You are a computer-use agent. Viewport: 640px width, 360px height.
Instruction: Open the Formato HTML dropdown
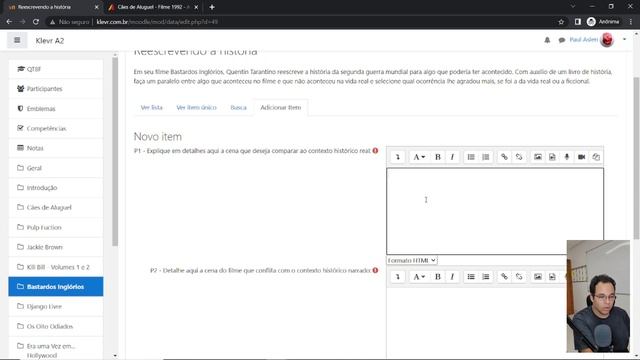click(x=412, y=260)
